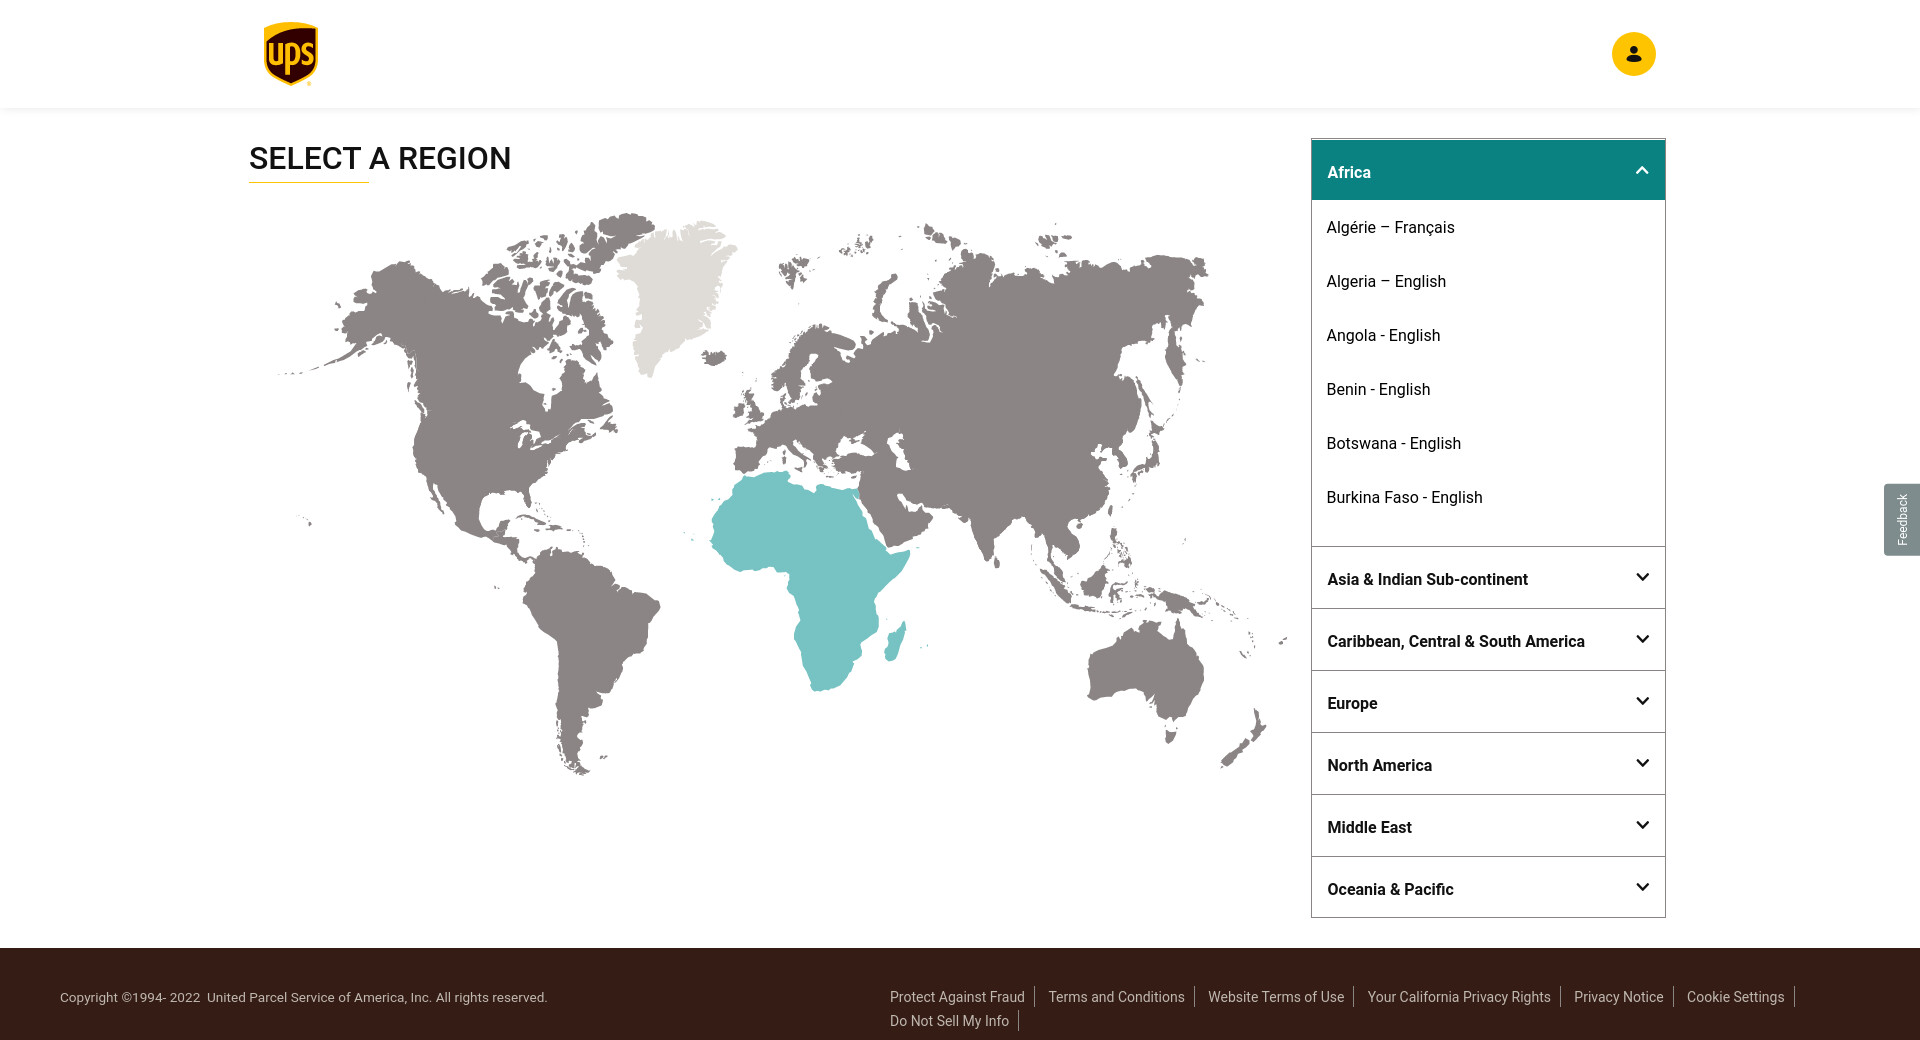The height and width of the screenshot is (1040, 1920).
Task: Expand the Europe region chevron
Action: [x=1641, y=702]
